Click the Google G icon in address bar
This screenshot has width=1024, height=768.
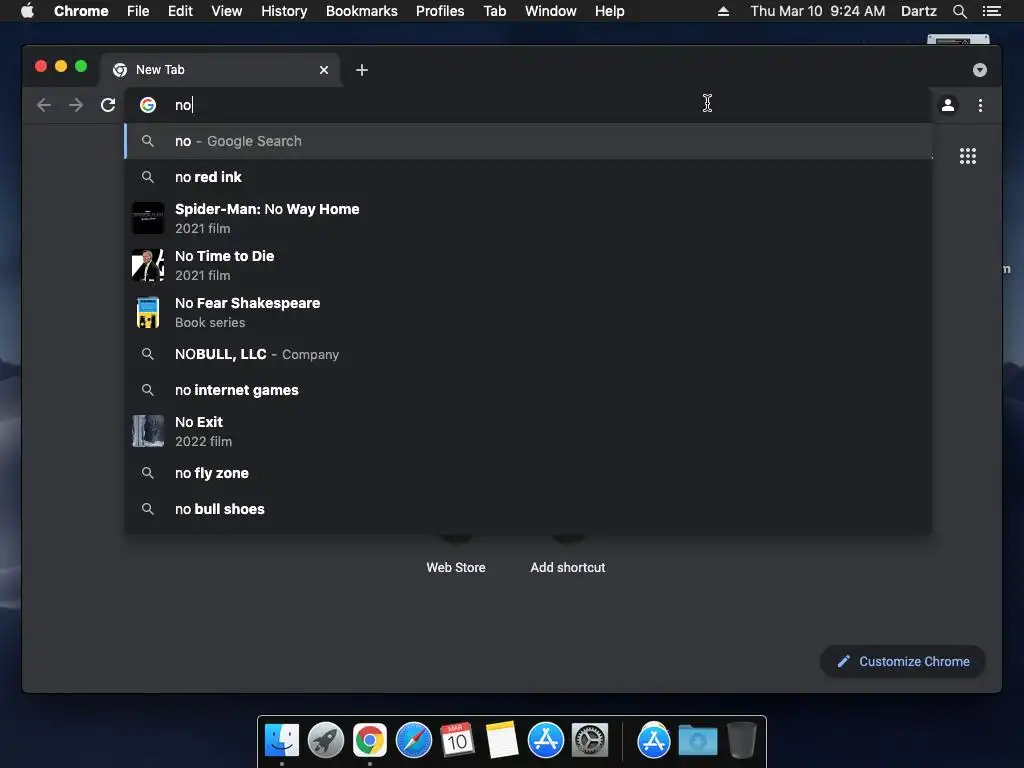(148, 105)
